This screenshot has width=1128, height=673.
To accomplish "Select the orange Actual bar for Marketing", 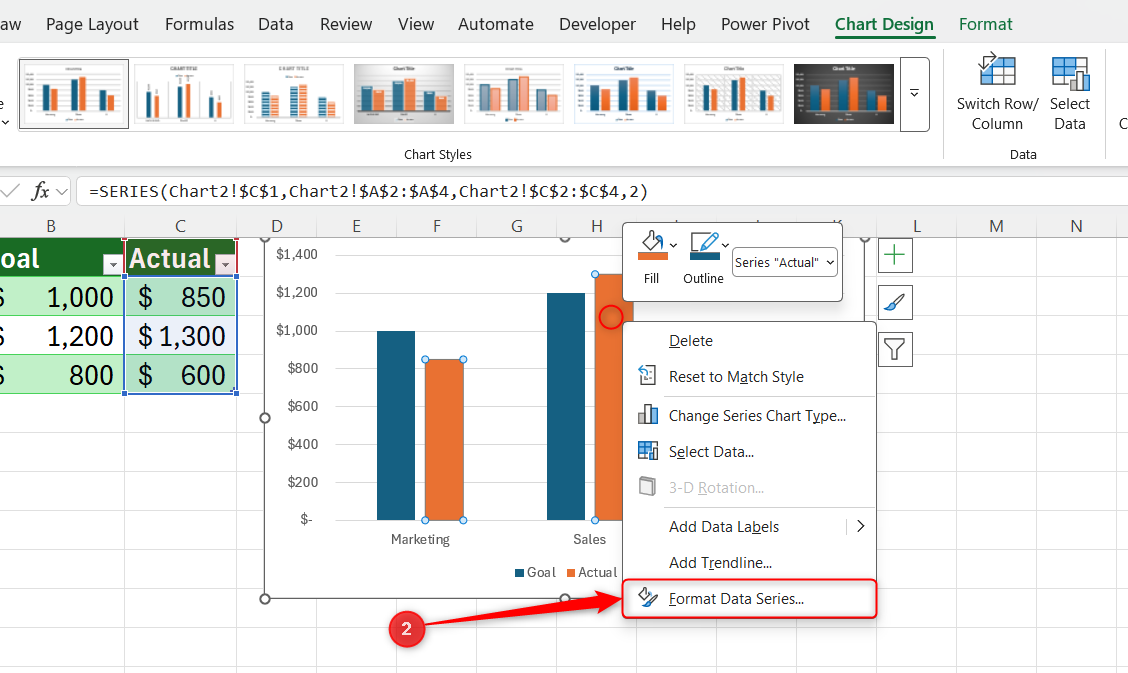I will (444, 439).
